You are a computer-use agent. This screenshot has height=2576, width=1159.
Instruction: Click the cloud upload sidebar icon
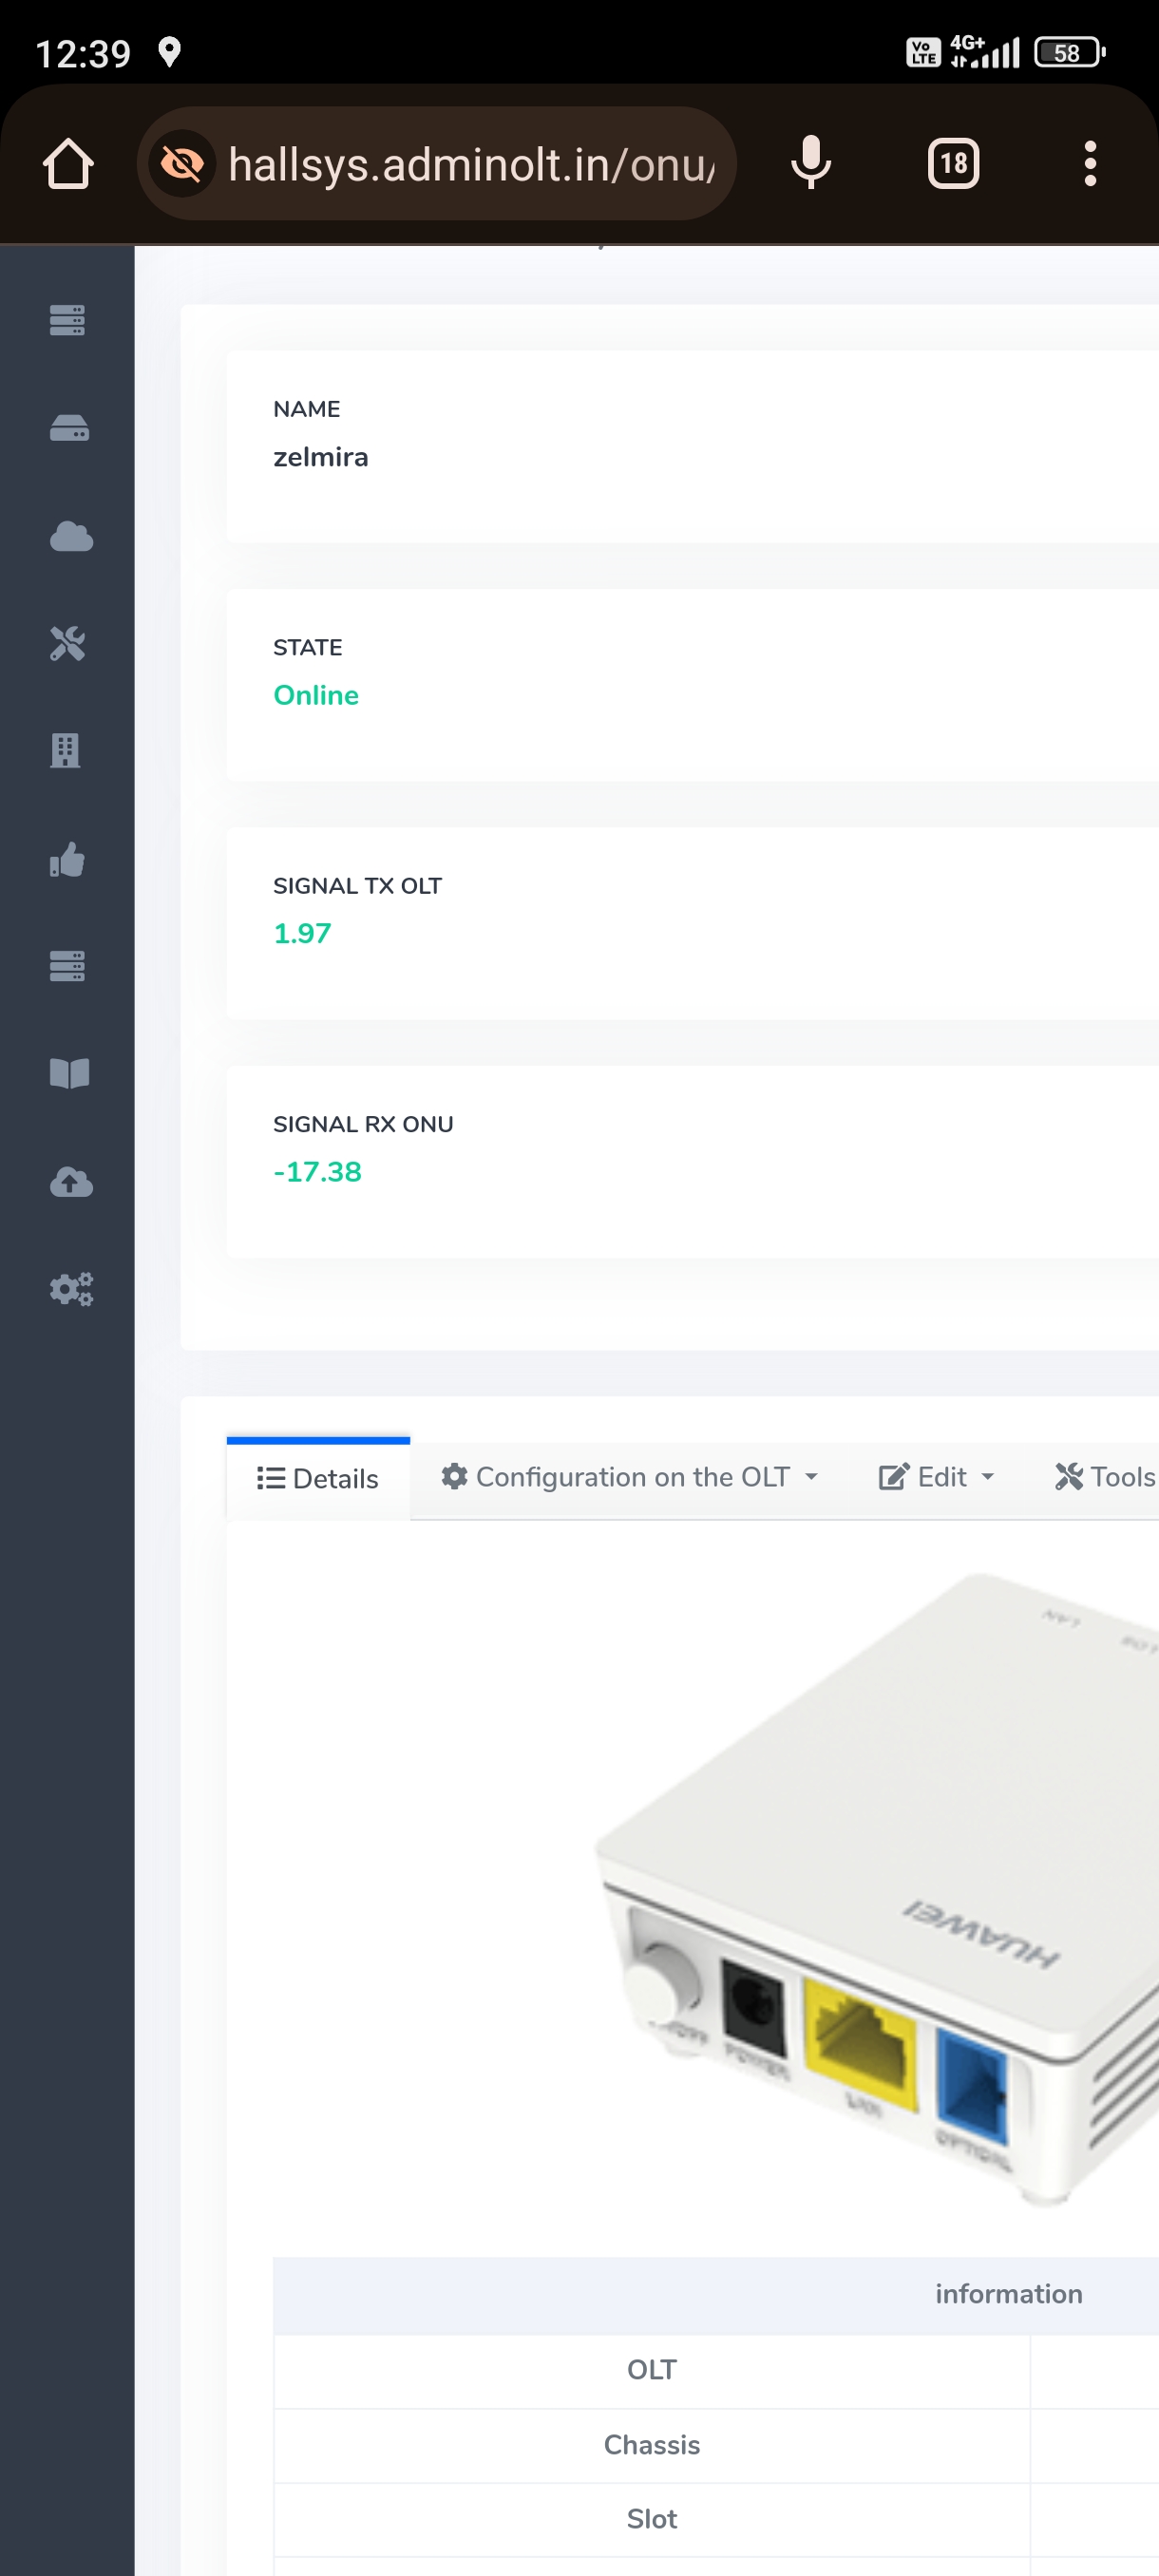pos(70,1182)
